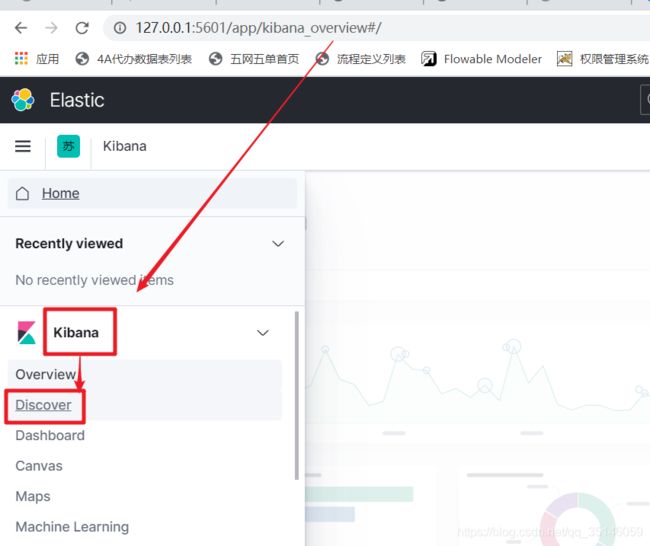Screen dimensions: 650x546
Task: Open Machine Learning in Kibana menu
Action: 72,527
